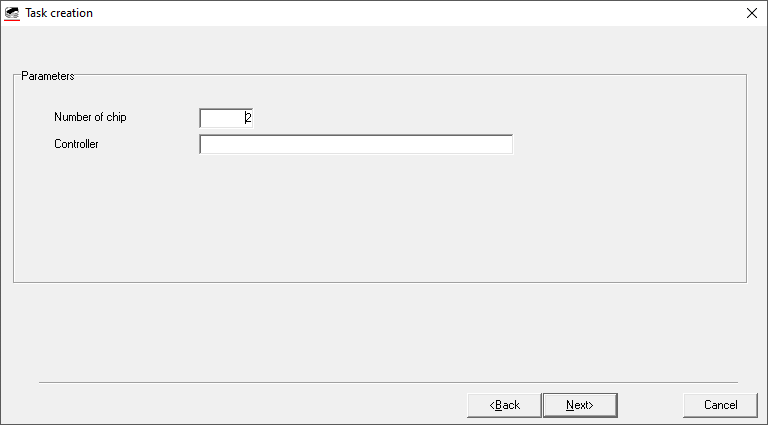Click the "Task creation" title text
The height and width of the screenshot is (425, 768).
pyautogui.click(x=59, y=13)
